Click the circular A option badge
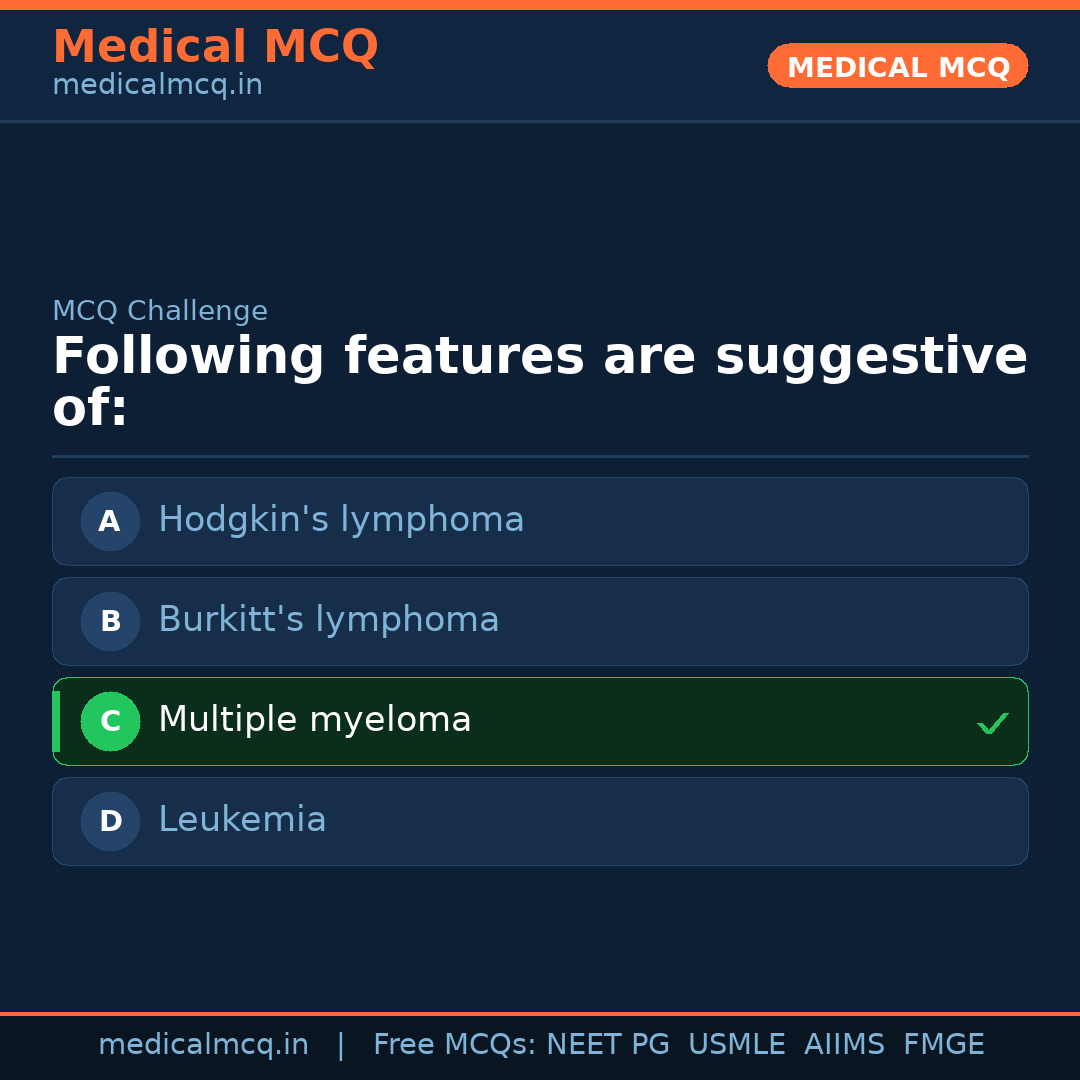 pos(109,521)
